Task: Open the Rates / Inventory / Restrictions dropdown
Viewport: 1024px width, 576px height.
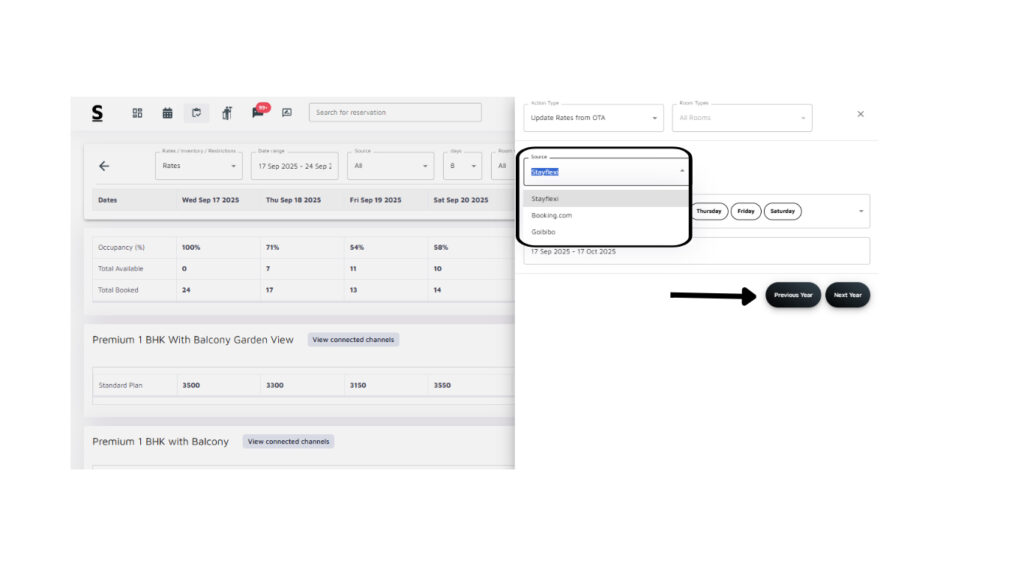Action: 198,166
